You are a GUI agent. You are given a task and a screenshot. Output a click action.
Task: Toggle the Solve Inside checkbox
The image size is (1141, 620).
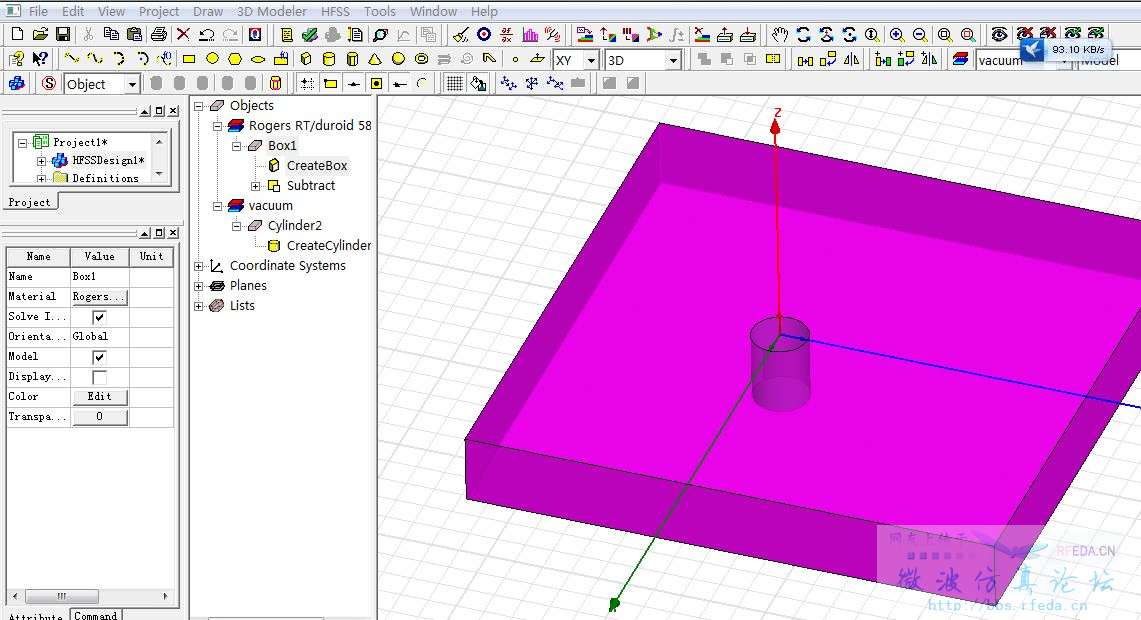coord(99,317)
